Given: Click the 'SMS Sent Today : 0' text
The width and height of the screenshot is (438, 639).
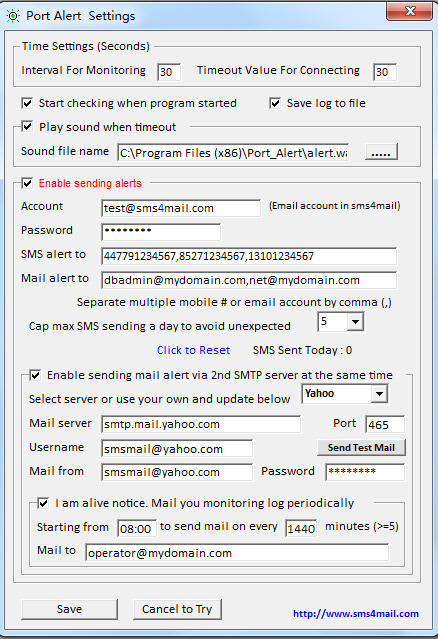Looking at the screenshot, I should pos(302,350).
